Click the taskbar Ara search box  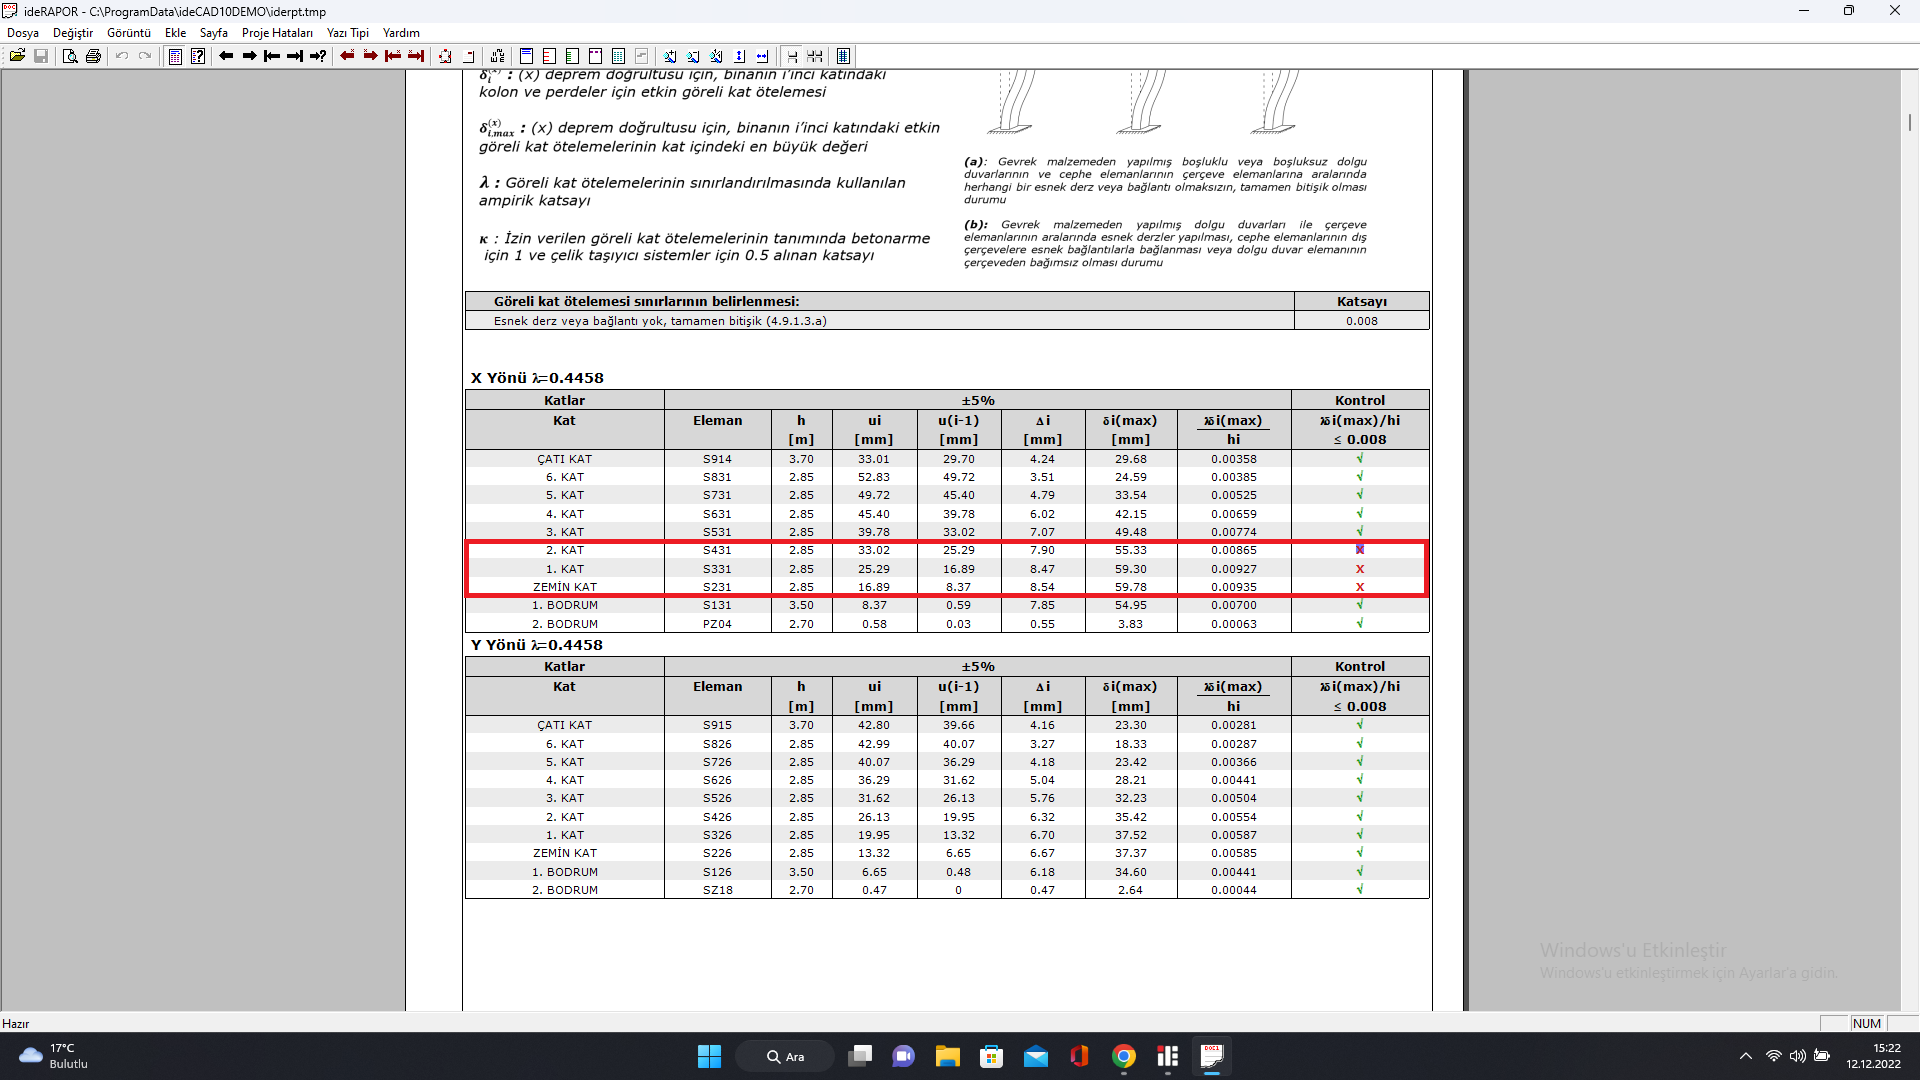click(x=785, y=1056)
